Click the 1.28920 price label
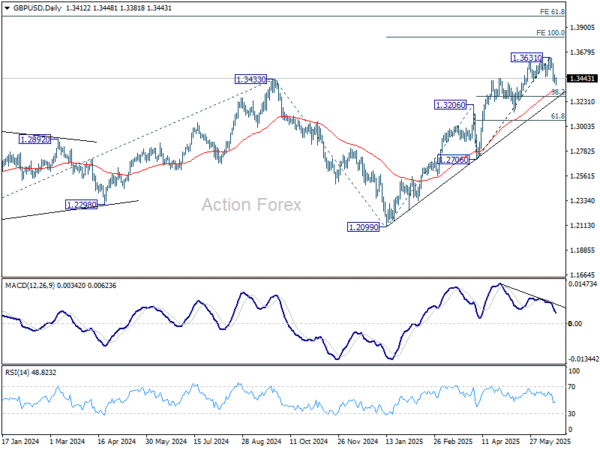Screen dimensions: 600x450 [35, 140]
